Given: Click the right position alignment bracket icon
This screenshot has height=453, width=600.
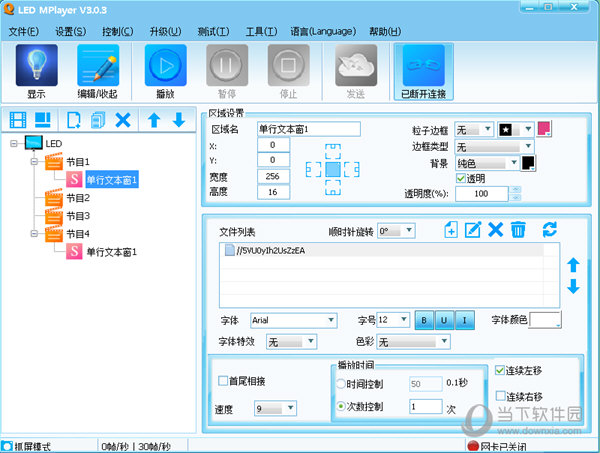Looking at the screenshot, I should coord(352,169).
